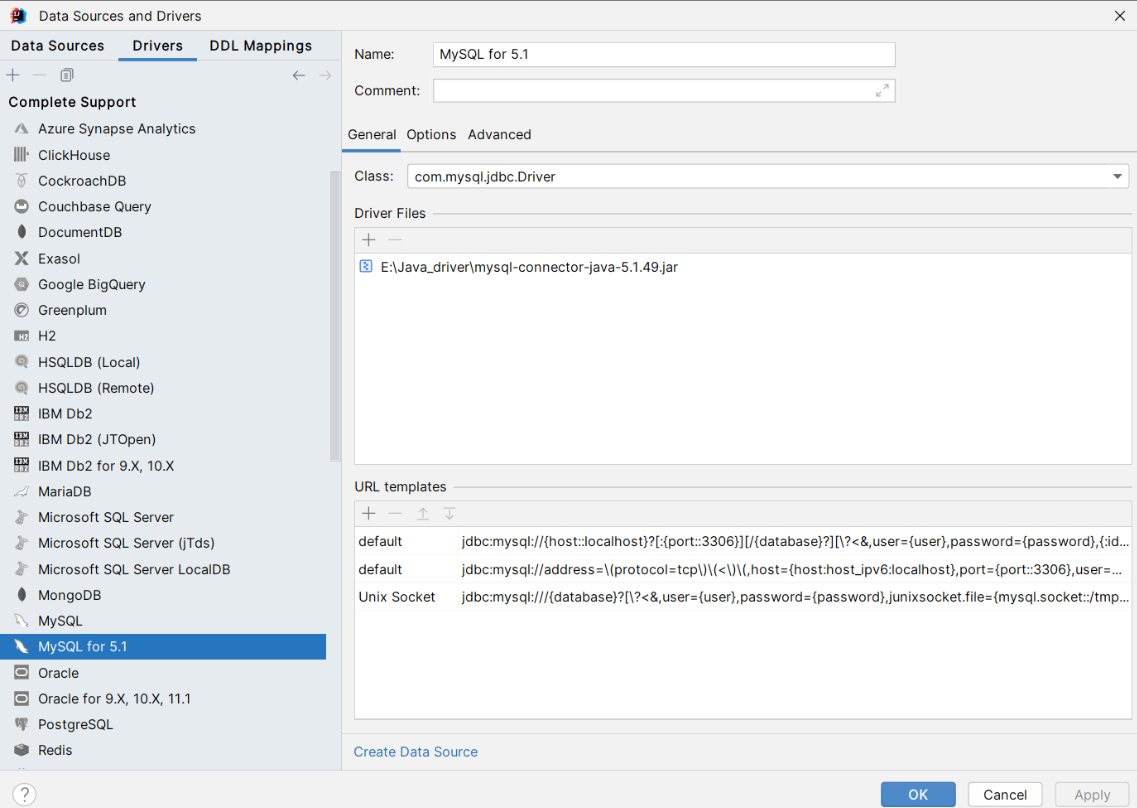
Task: Select Microsoft SQL Server (jTds) driver
Action: tap(163, 543)
